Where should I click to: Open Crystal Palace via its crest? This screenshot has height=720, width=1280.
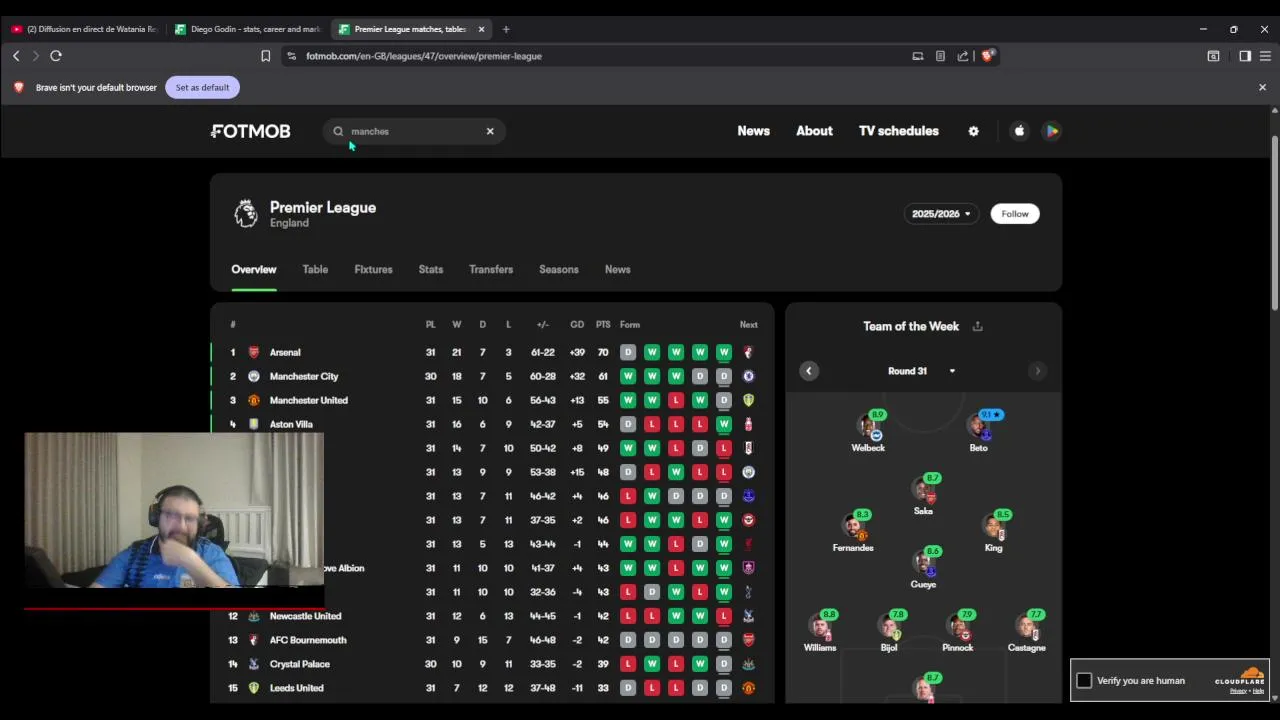point(253,664)
